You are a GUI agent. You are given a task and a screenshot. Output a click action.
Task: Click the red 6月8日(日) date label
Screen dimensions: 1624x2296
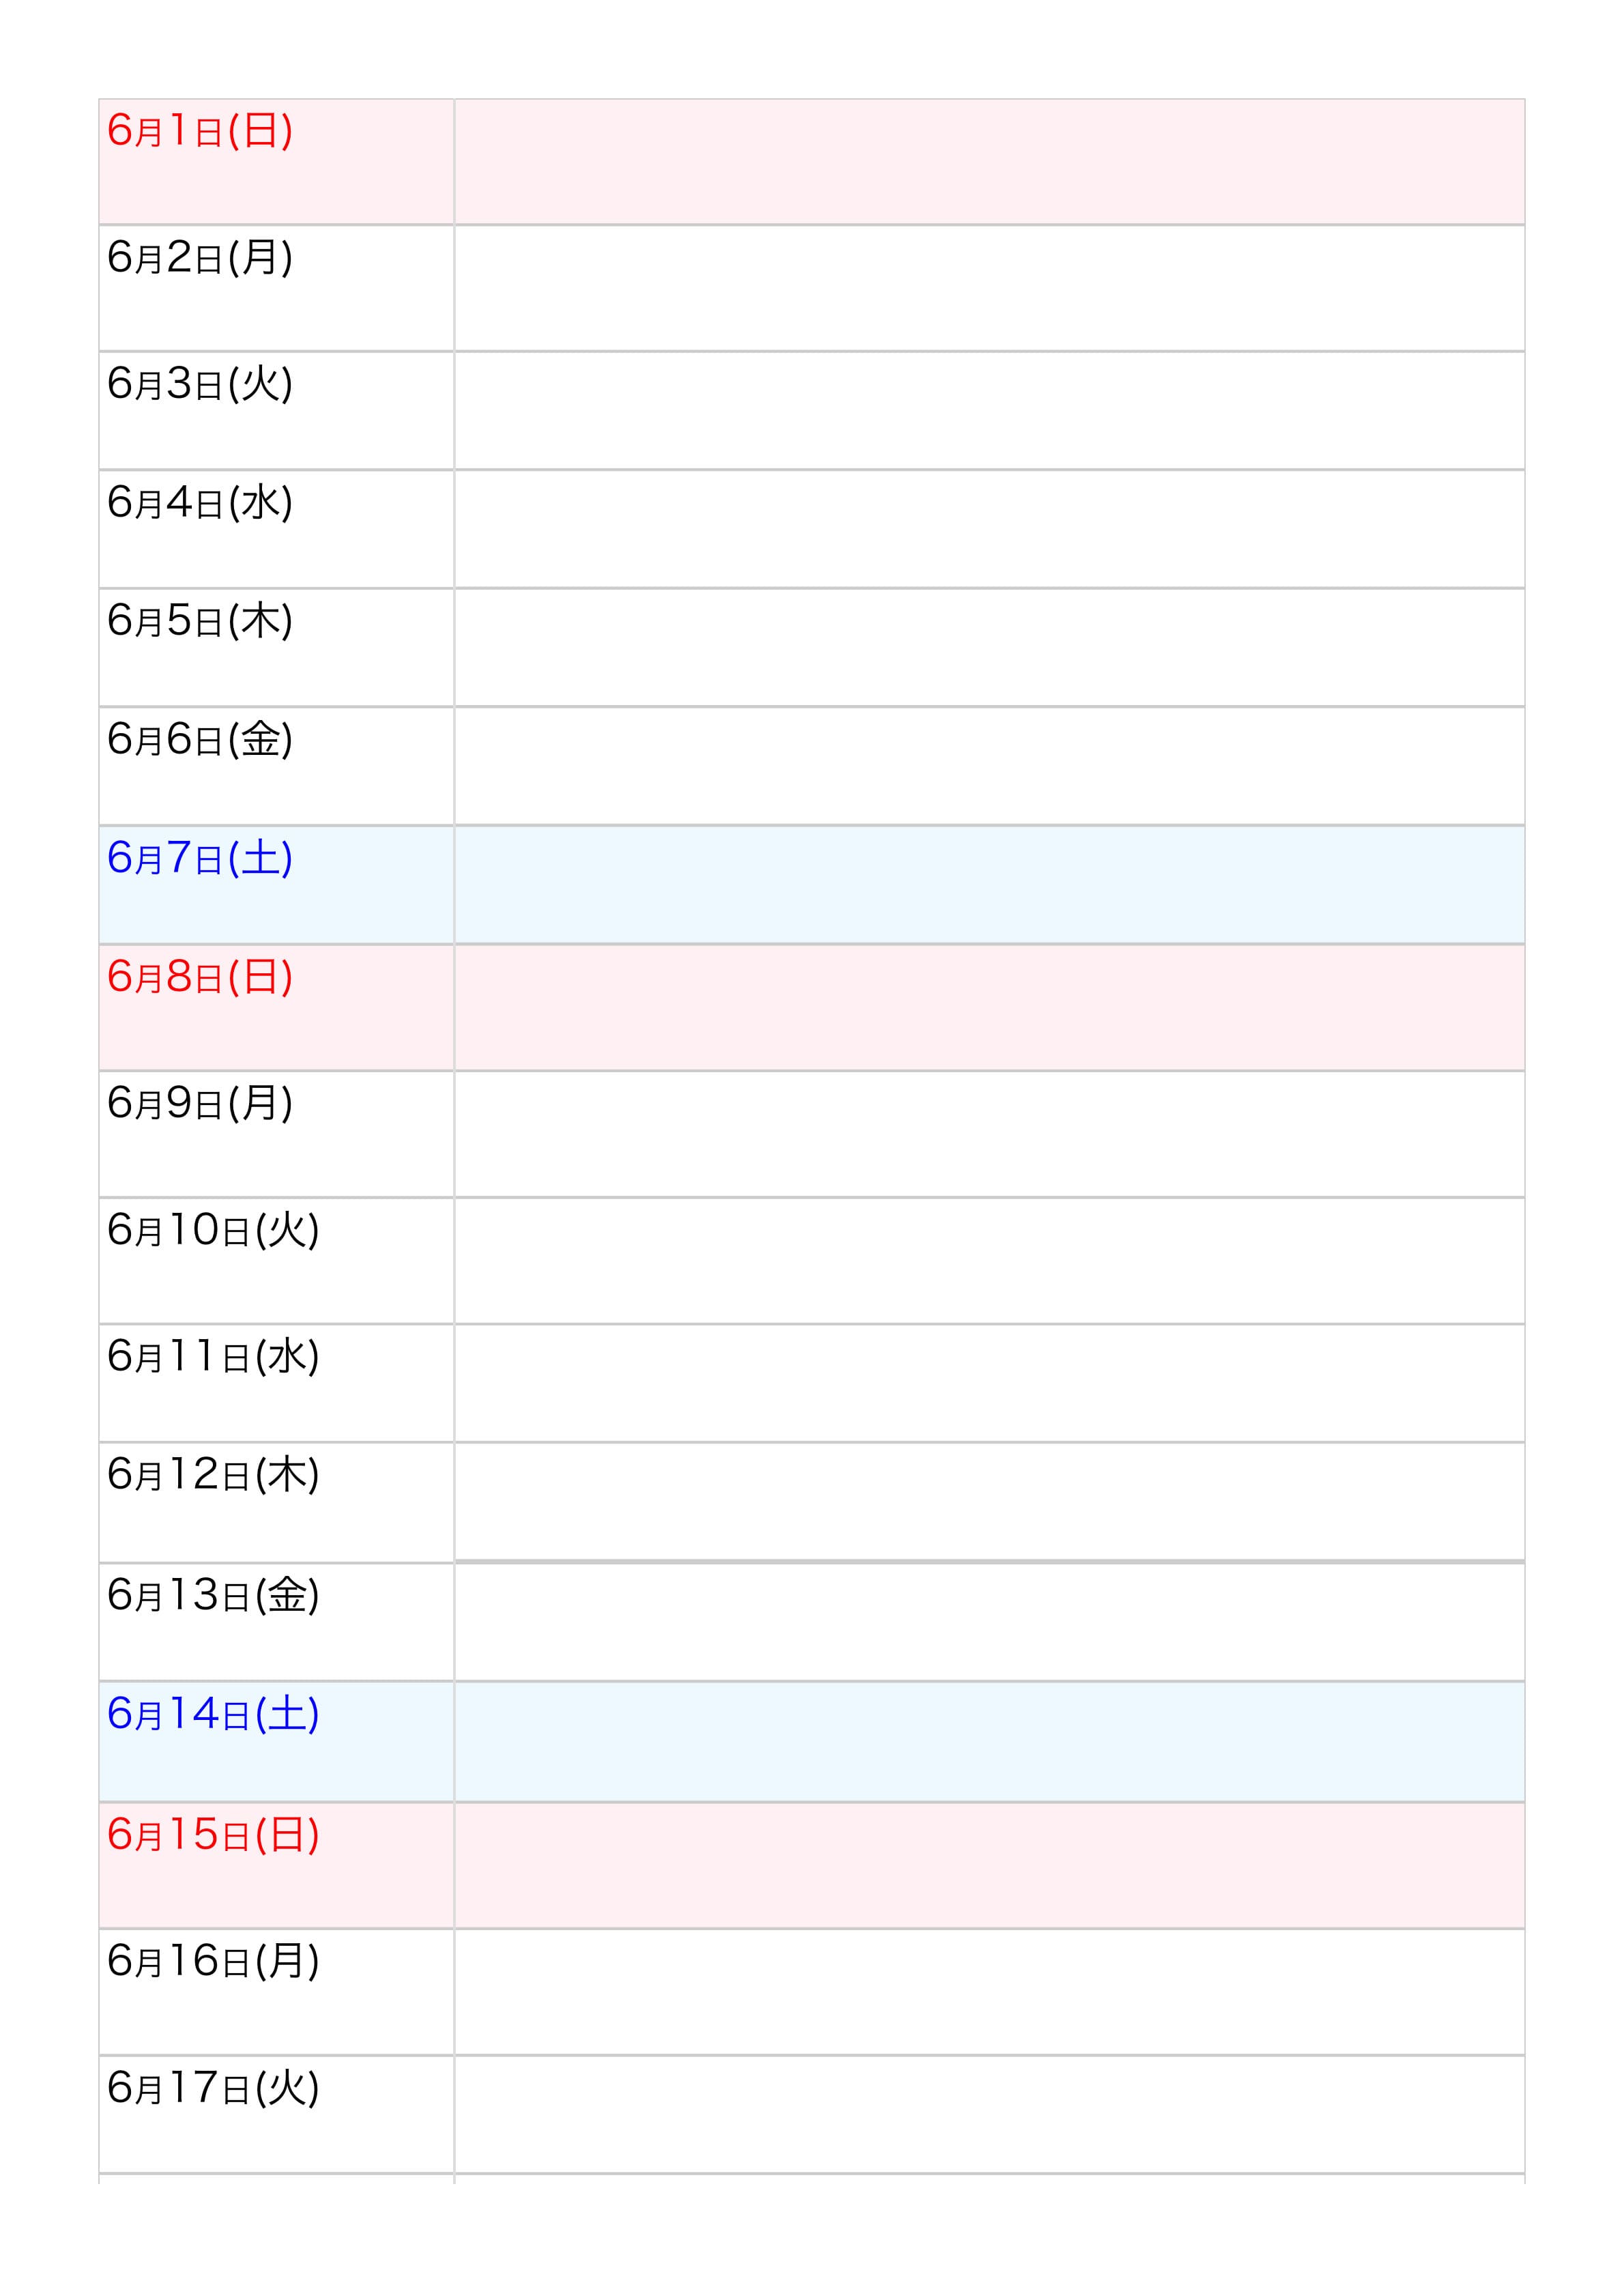[x=200, y=977]
